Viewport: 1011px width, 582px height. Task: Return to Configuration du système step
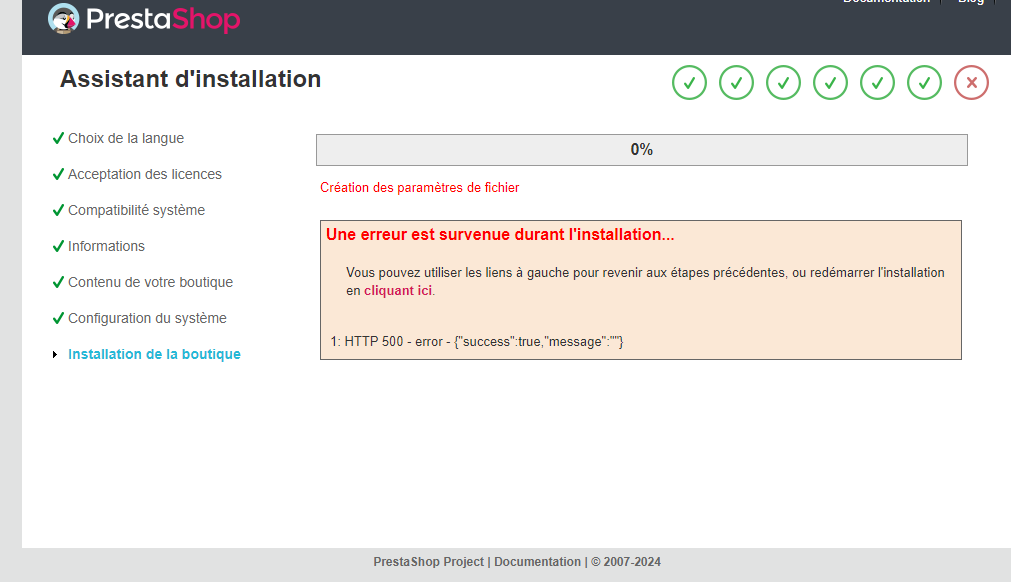pos(147,318)
